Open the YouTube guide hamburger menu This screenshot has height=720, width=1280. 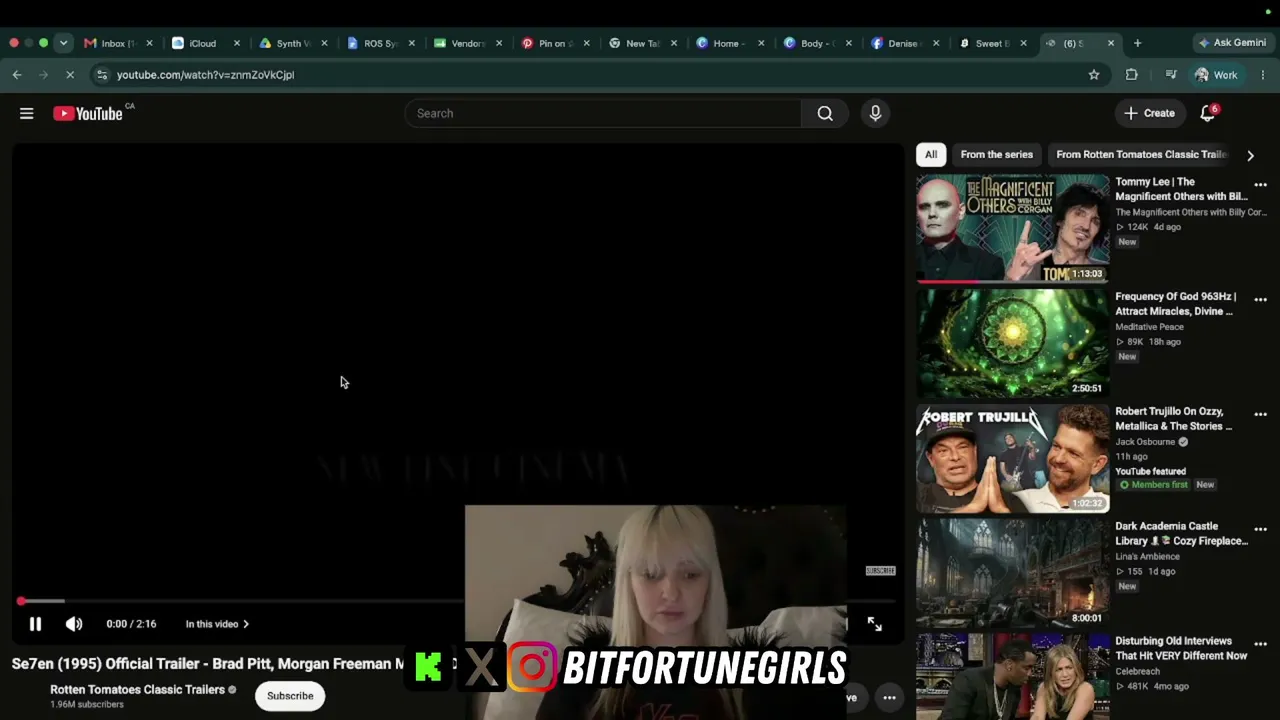click(x=27, y=114)
